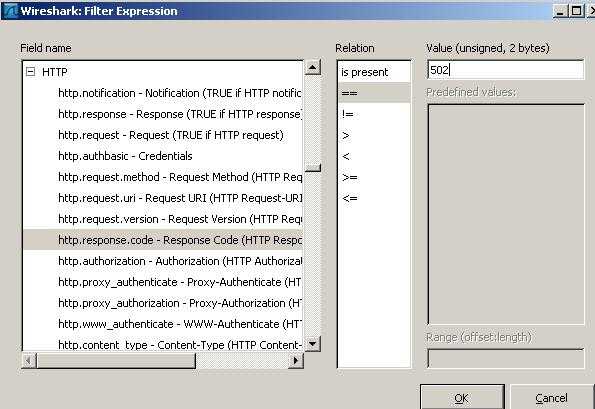Screen dimensions: 595x409
Task: Choose the < relation
Action: pos(374,156)
